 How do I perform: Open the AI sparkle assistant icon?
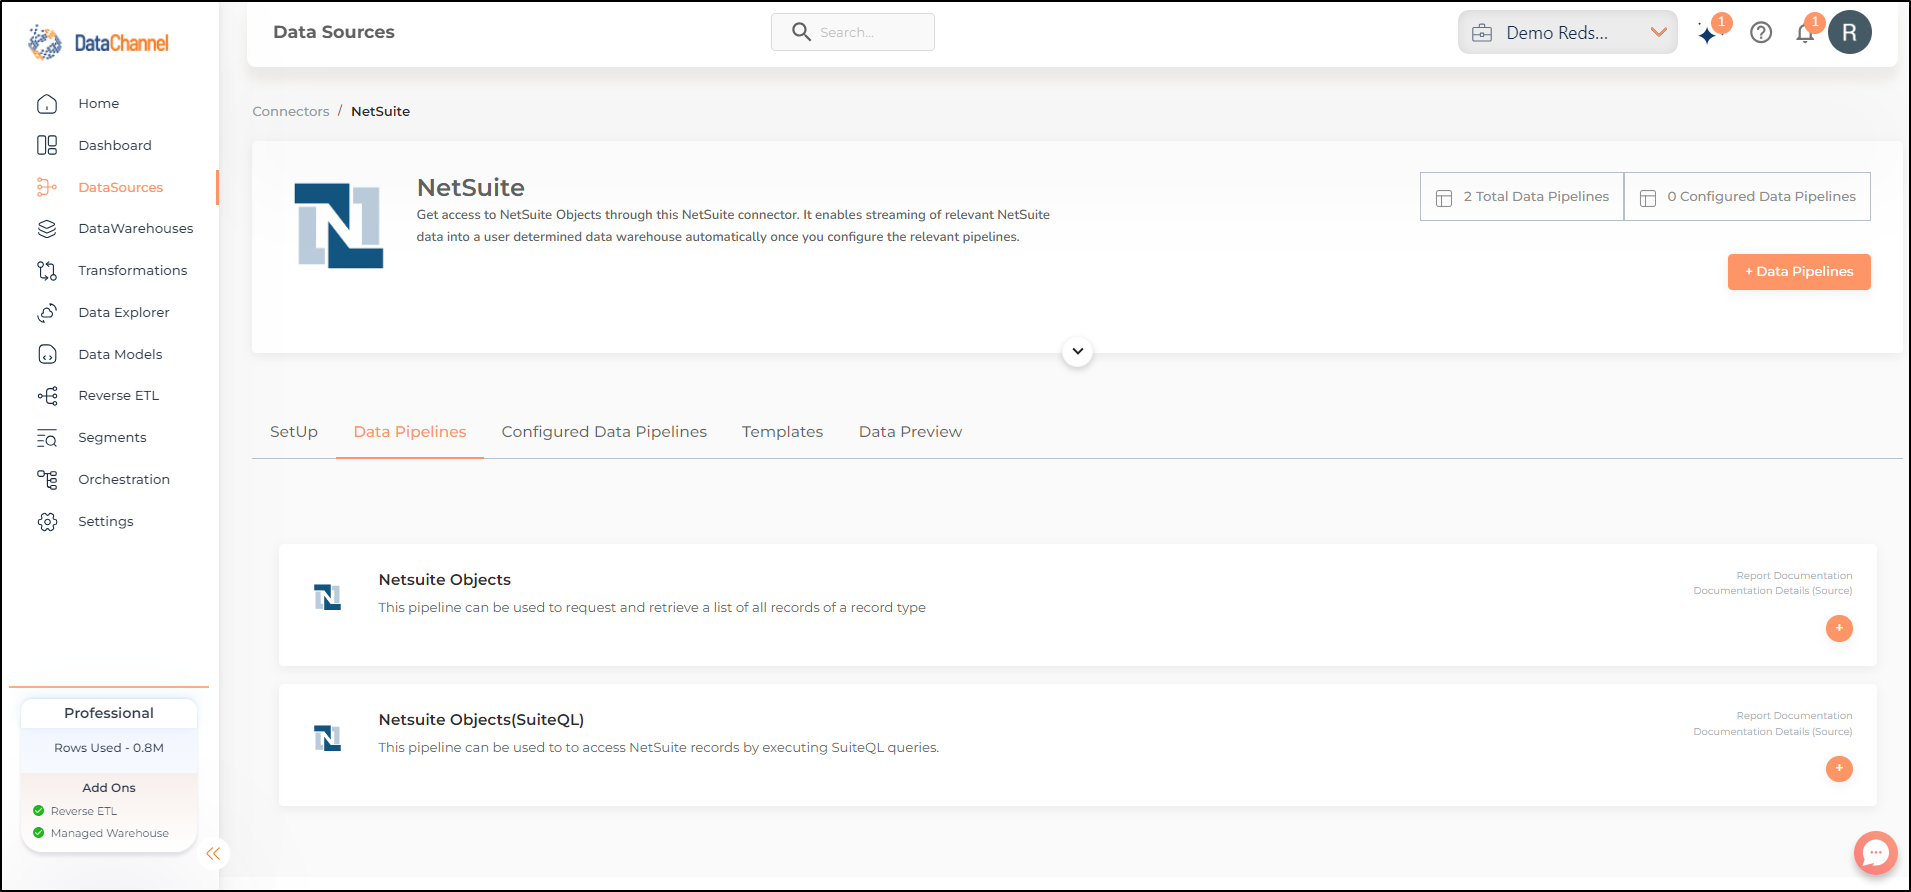point(1708,34)
